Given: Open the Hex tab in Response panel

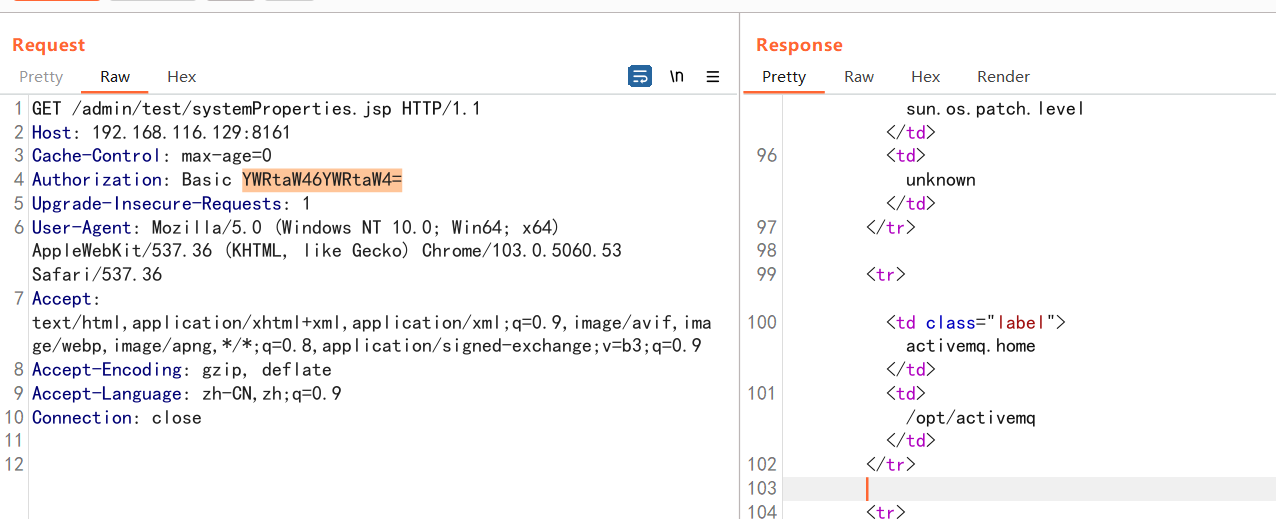Looking at the screenshot, I should [x=925, y=77].
